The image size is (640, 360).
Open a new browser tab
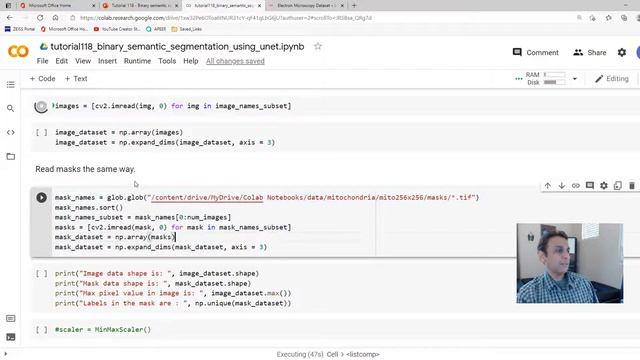click(354, 5)
